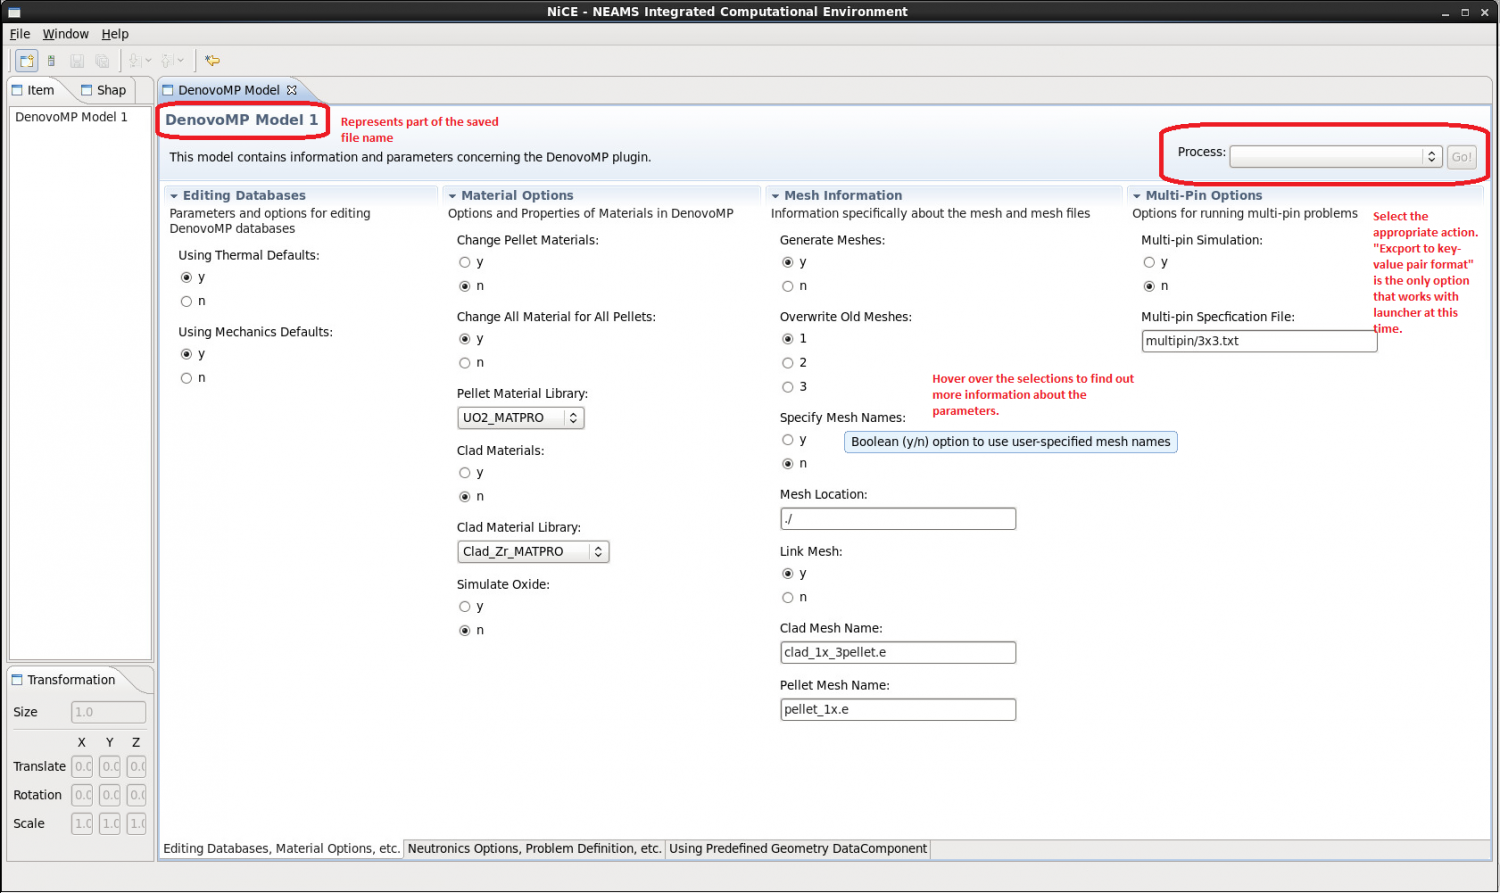Select the DenovoMP Model editor tab
Viewport: 1500px width, 893px height.
tap(229, 90)
